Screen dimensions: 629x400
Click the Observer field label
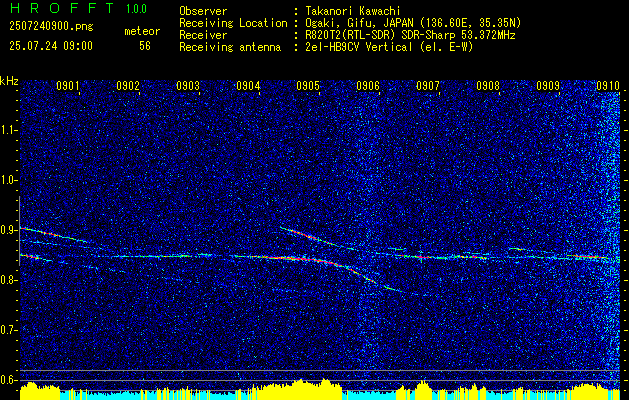[x=203, y=11]
